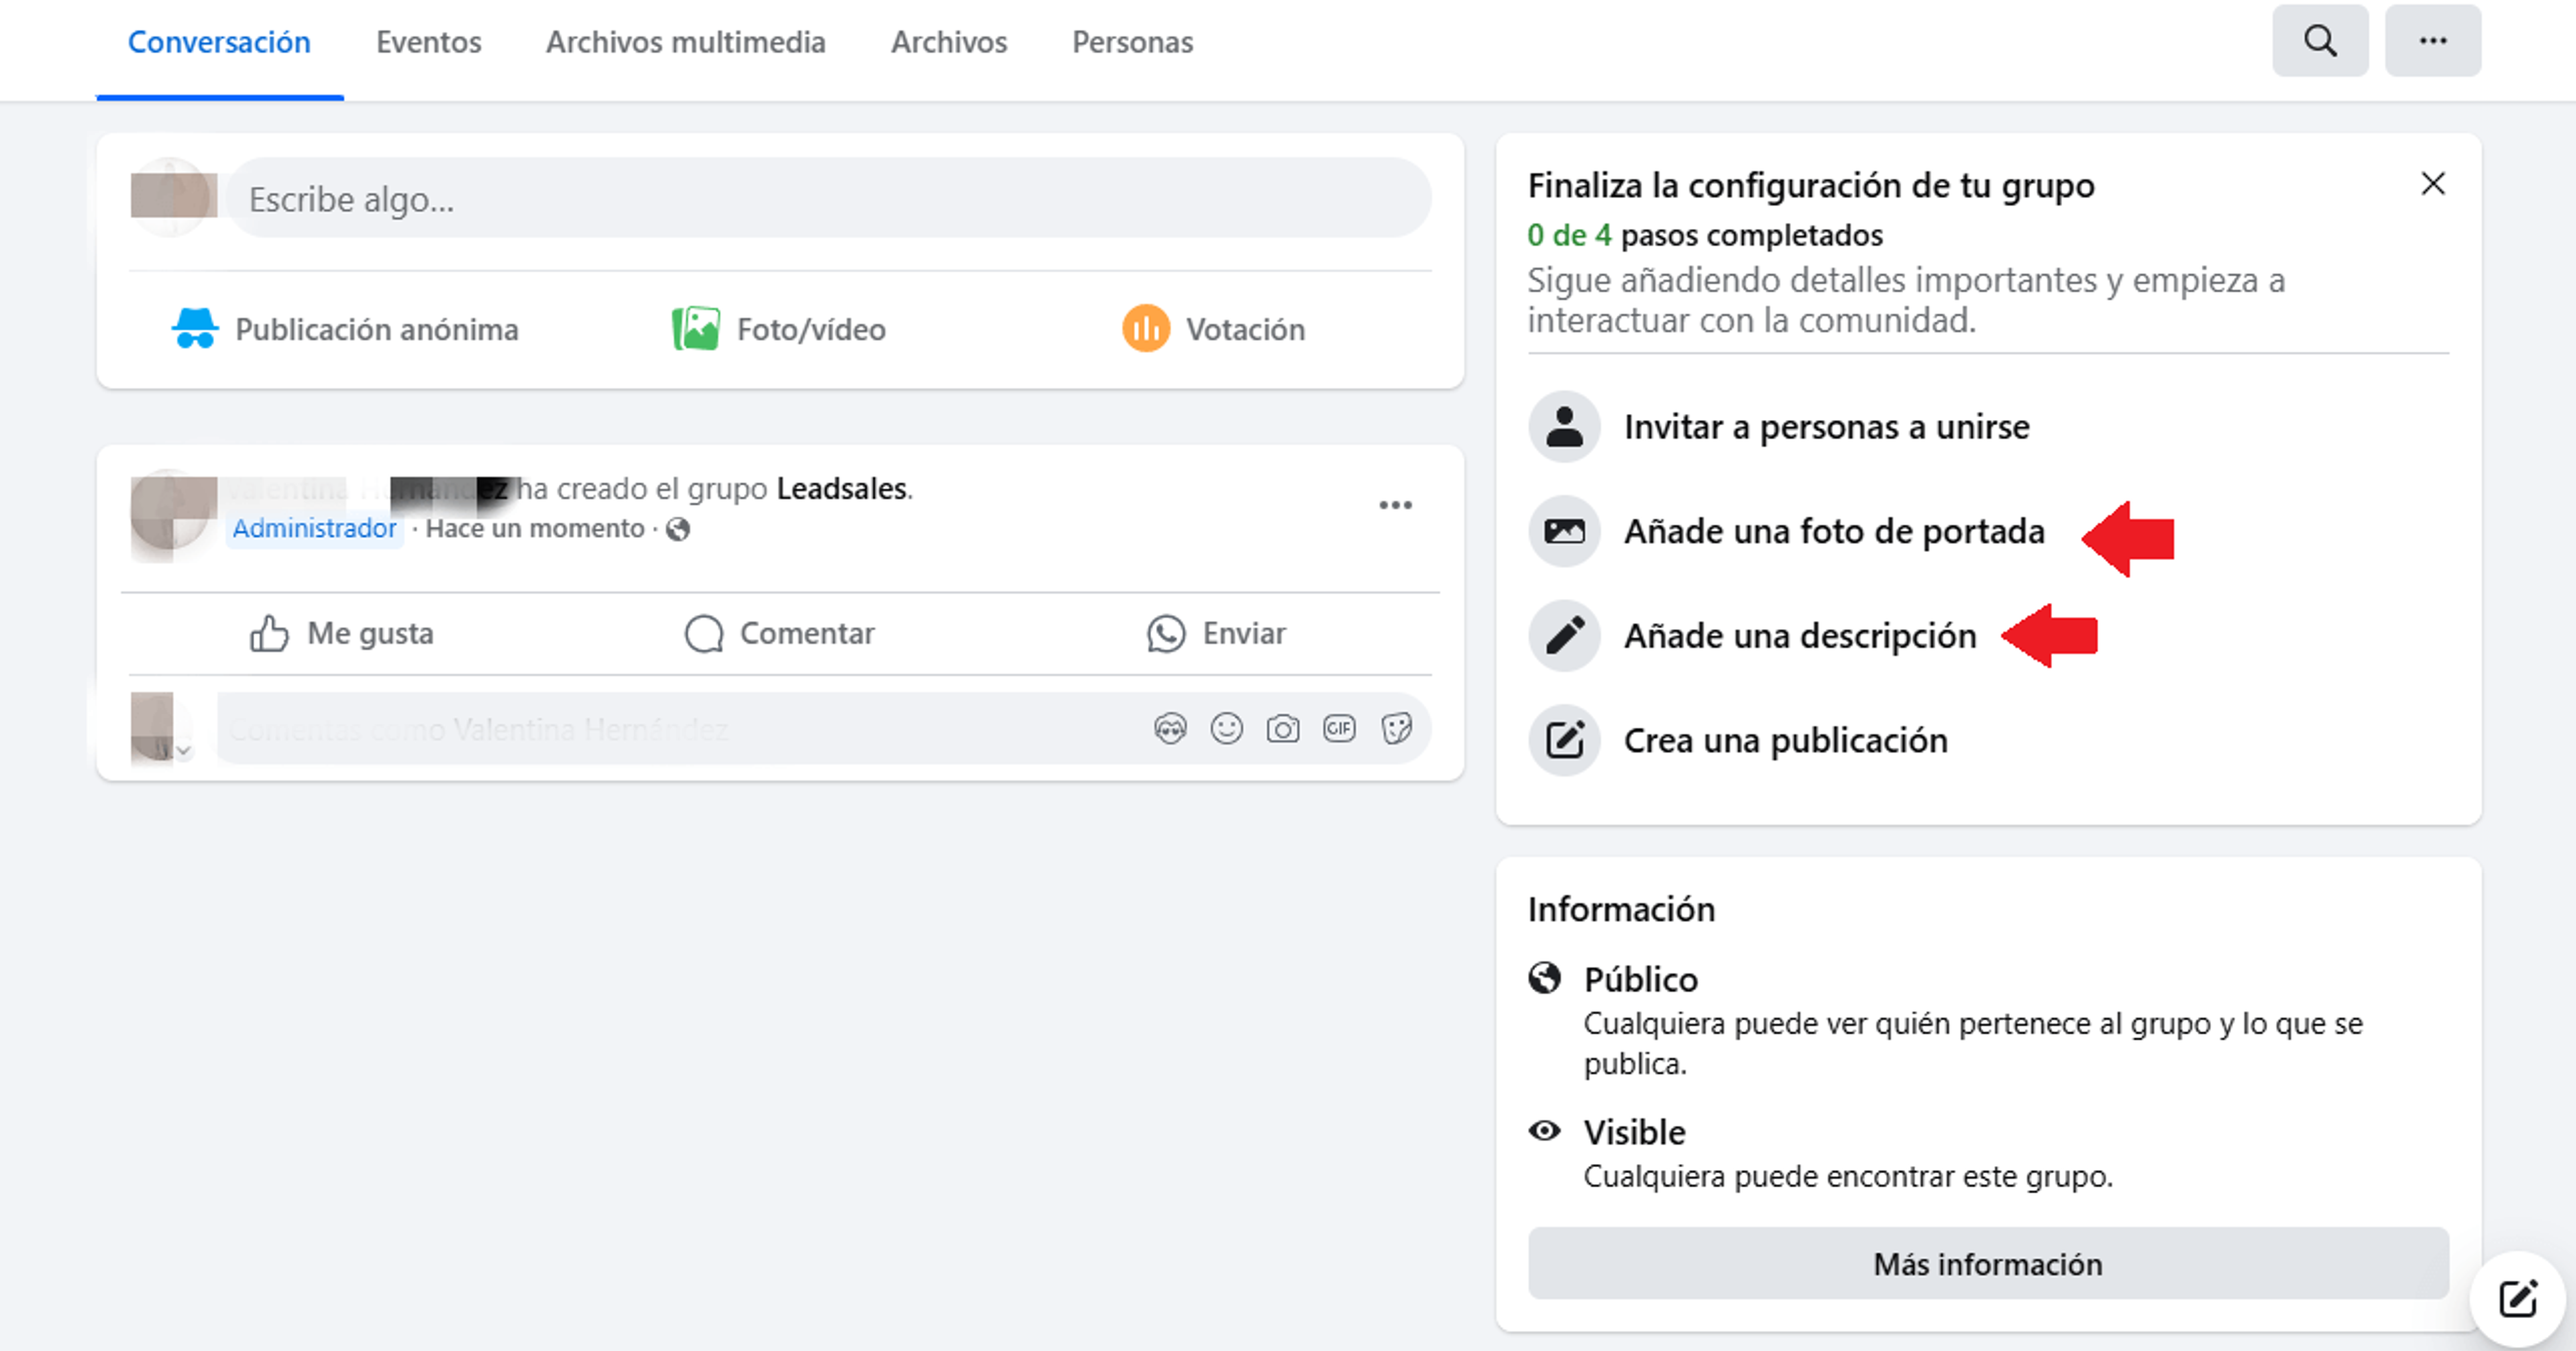2576x1351 pixels.
Task: Click the avatar sticker icon in comment box
Action: [x=1170, y=728]
